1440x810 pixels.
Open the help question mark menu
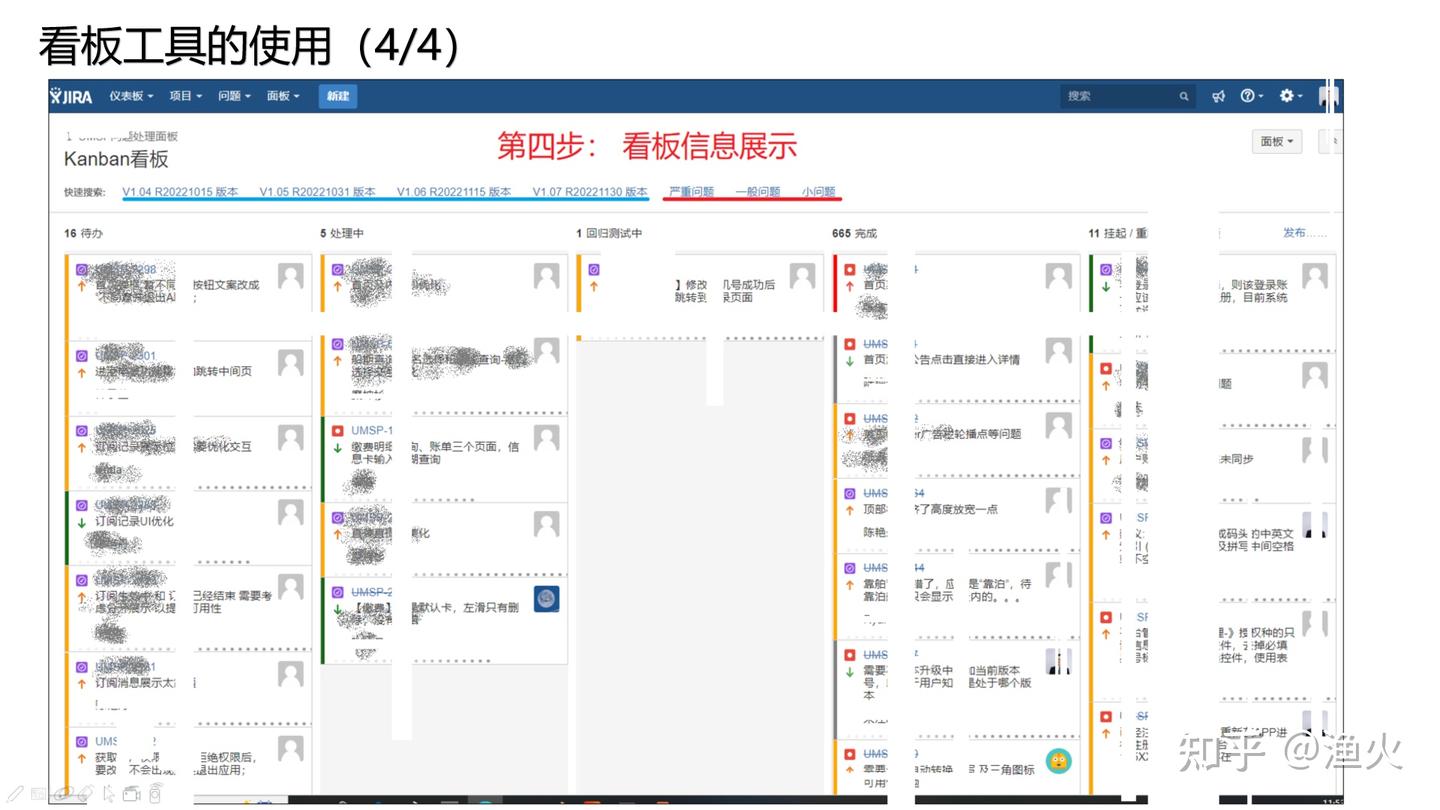tap(1250, 96)
